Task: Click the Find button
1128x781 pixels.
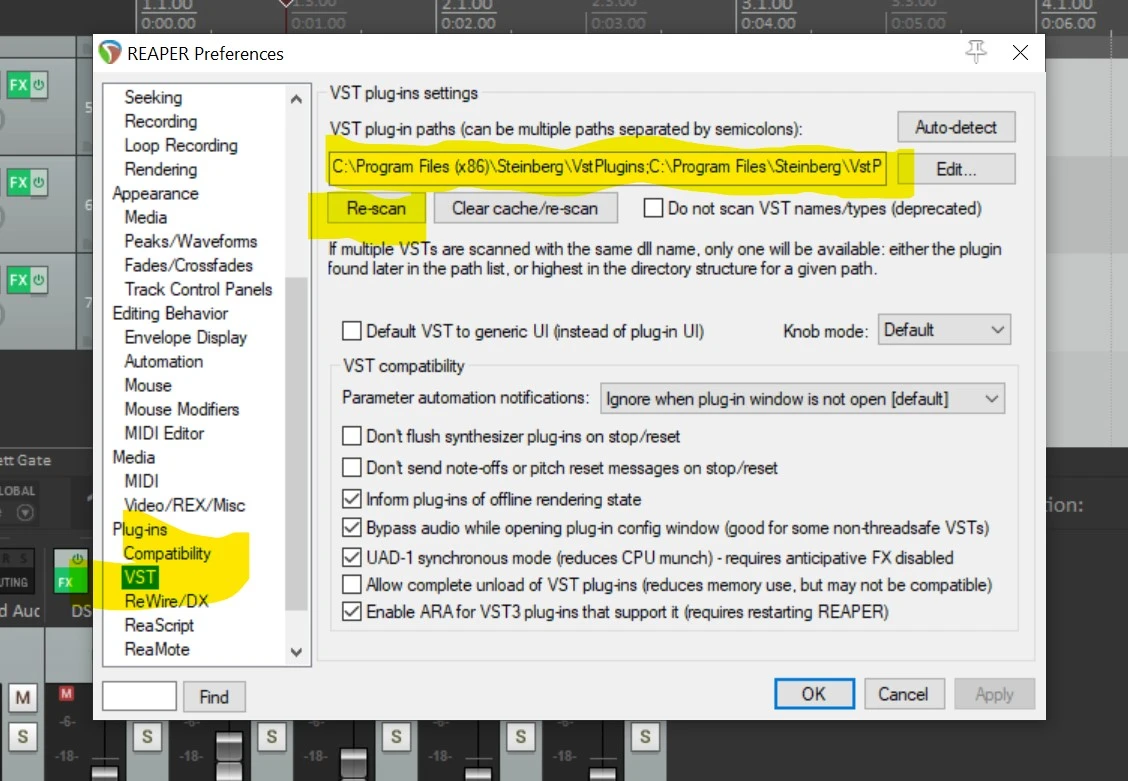Action: tap(214, 696)
